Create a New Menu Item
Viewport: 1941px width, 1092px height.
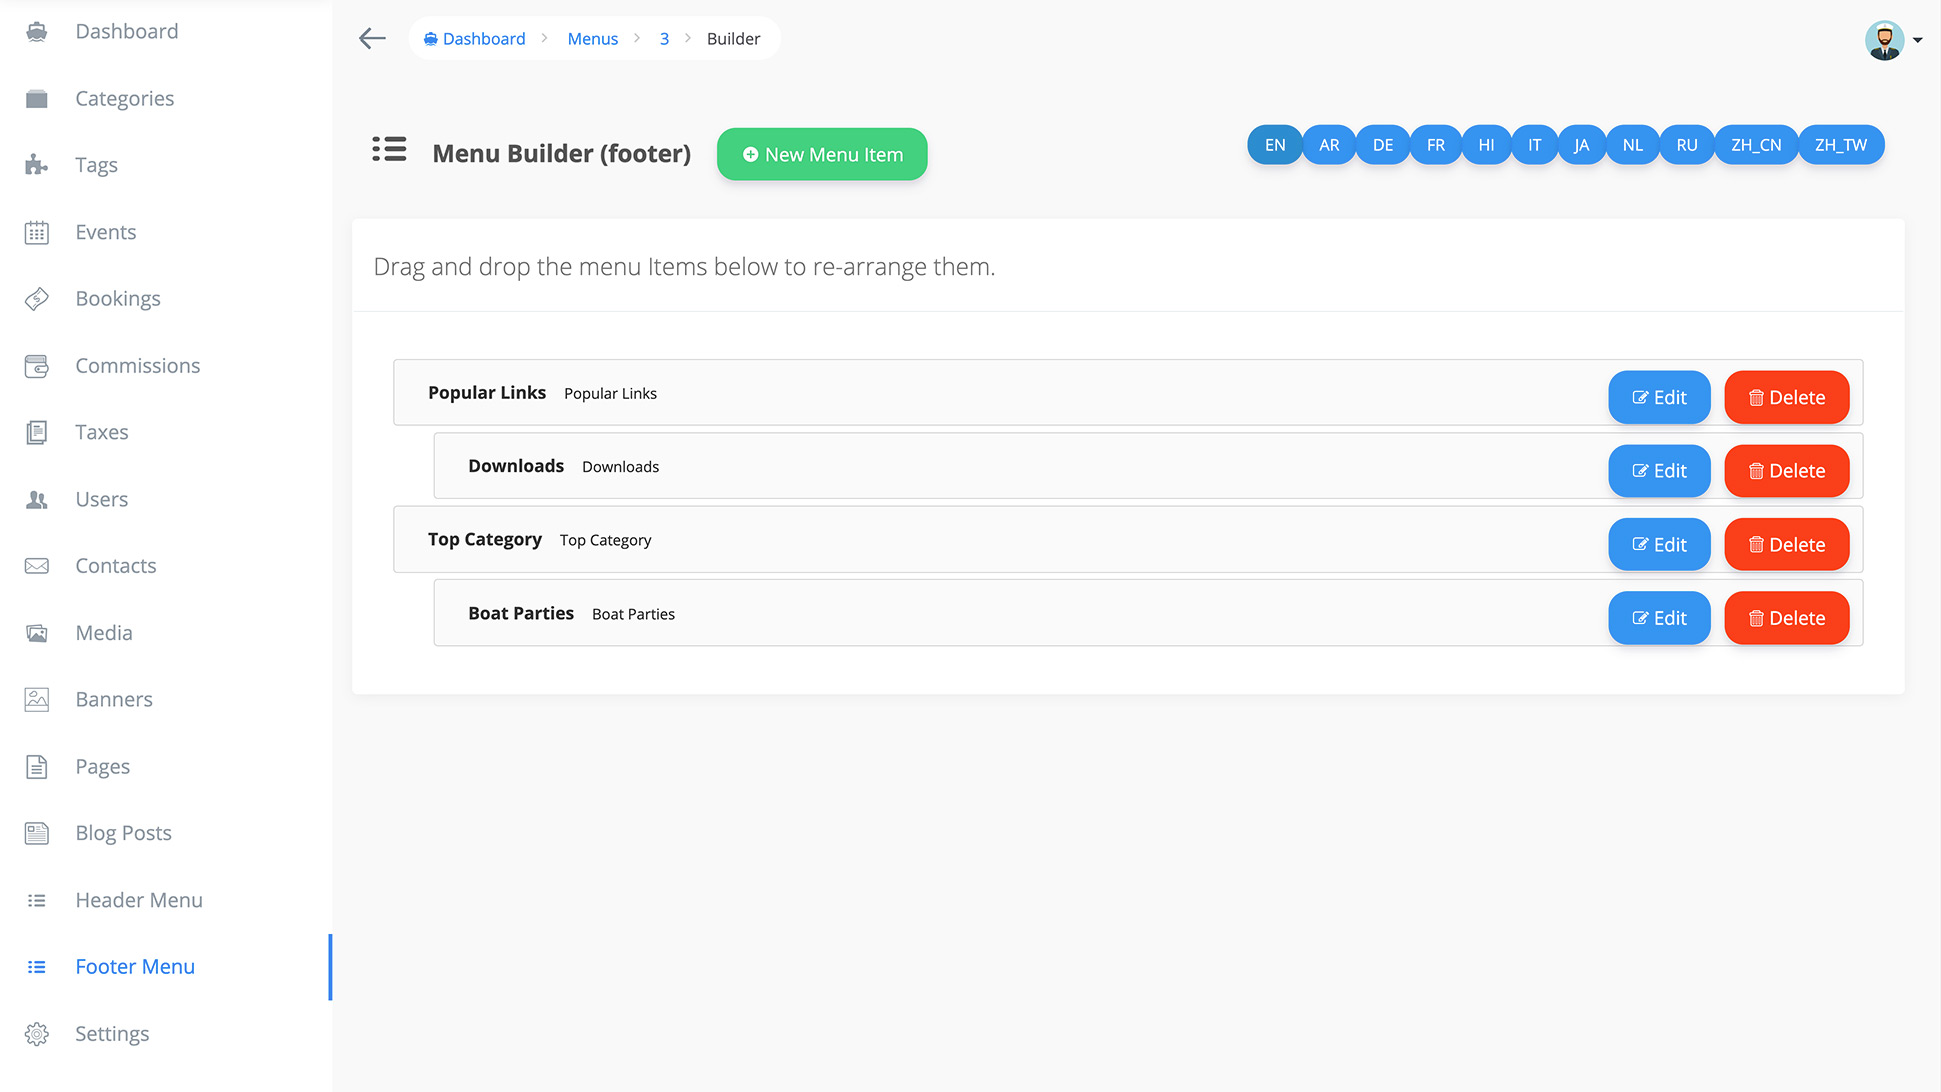(x=821, y=154)
